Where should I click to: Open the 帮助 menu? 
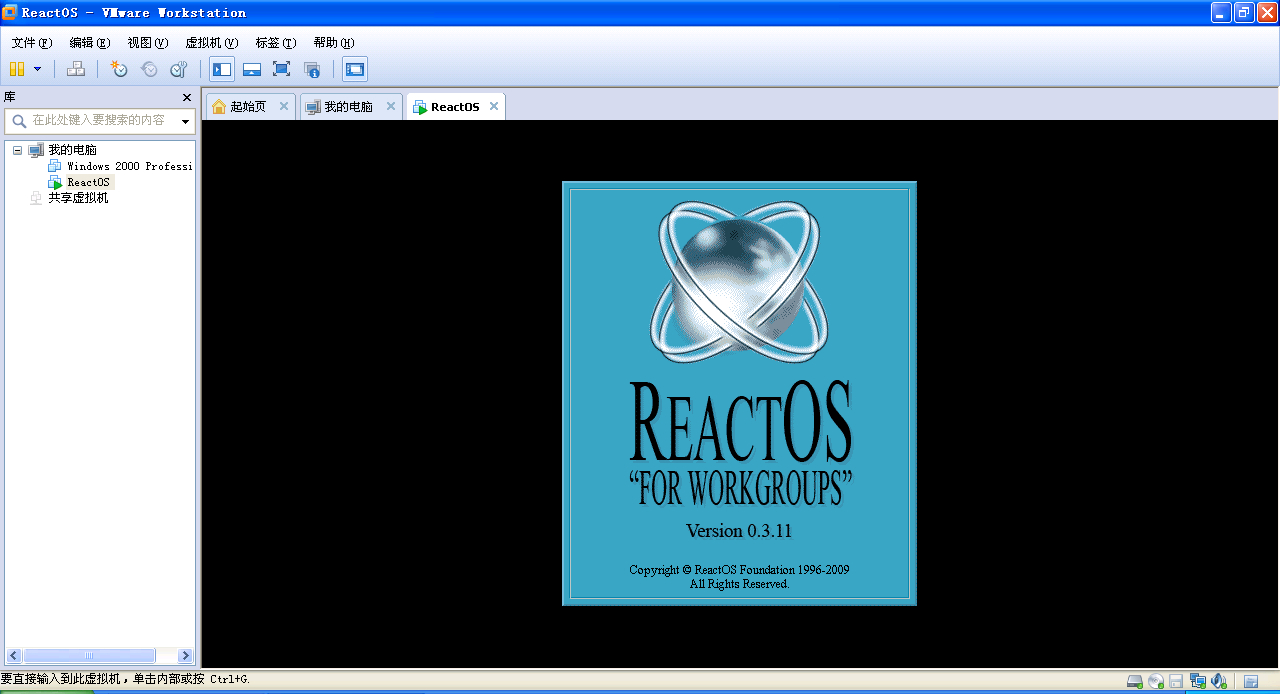click(x=334, y=43)
